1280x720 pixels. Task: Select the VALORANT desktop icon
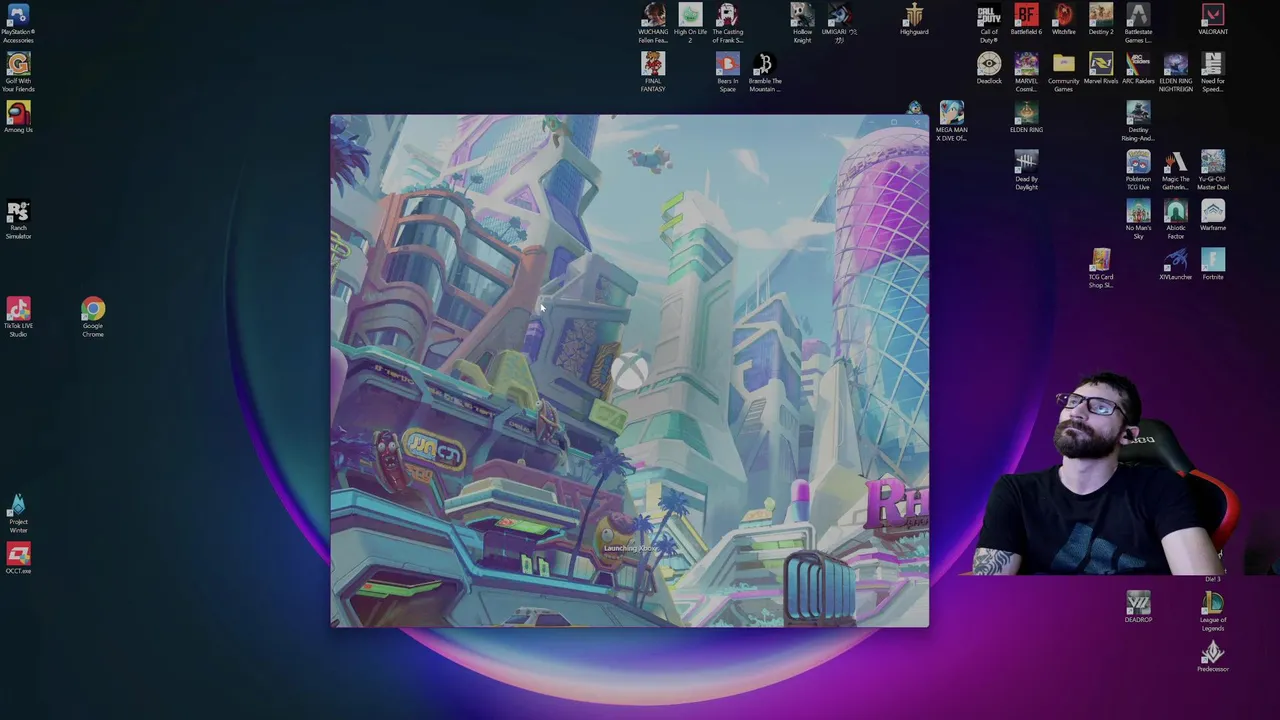tap(1213, 20)
